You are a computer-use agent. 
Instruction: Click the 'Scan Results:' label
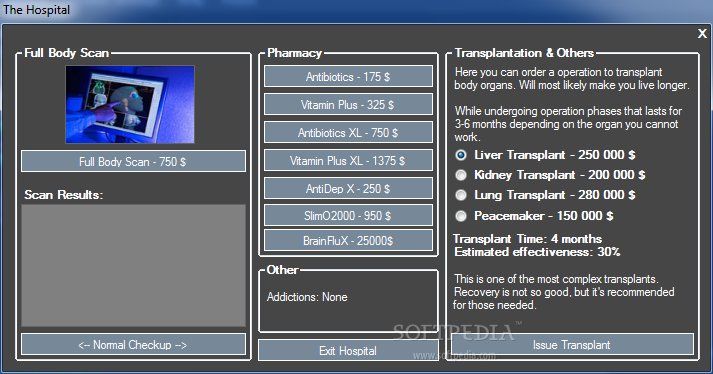click(x=64, y=195)
